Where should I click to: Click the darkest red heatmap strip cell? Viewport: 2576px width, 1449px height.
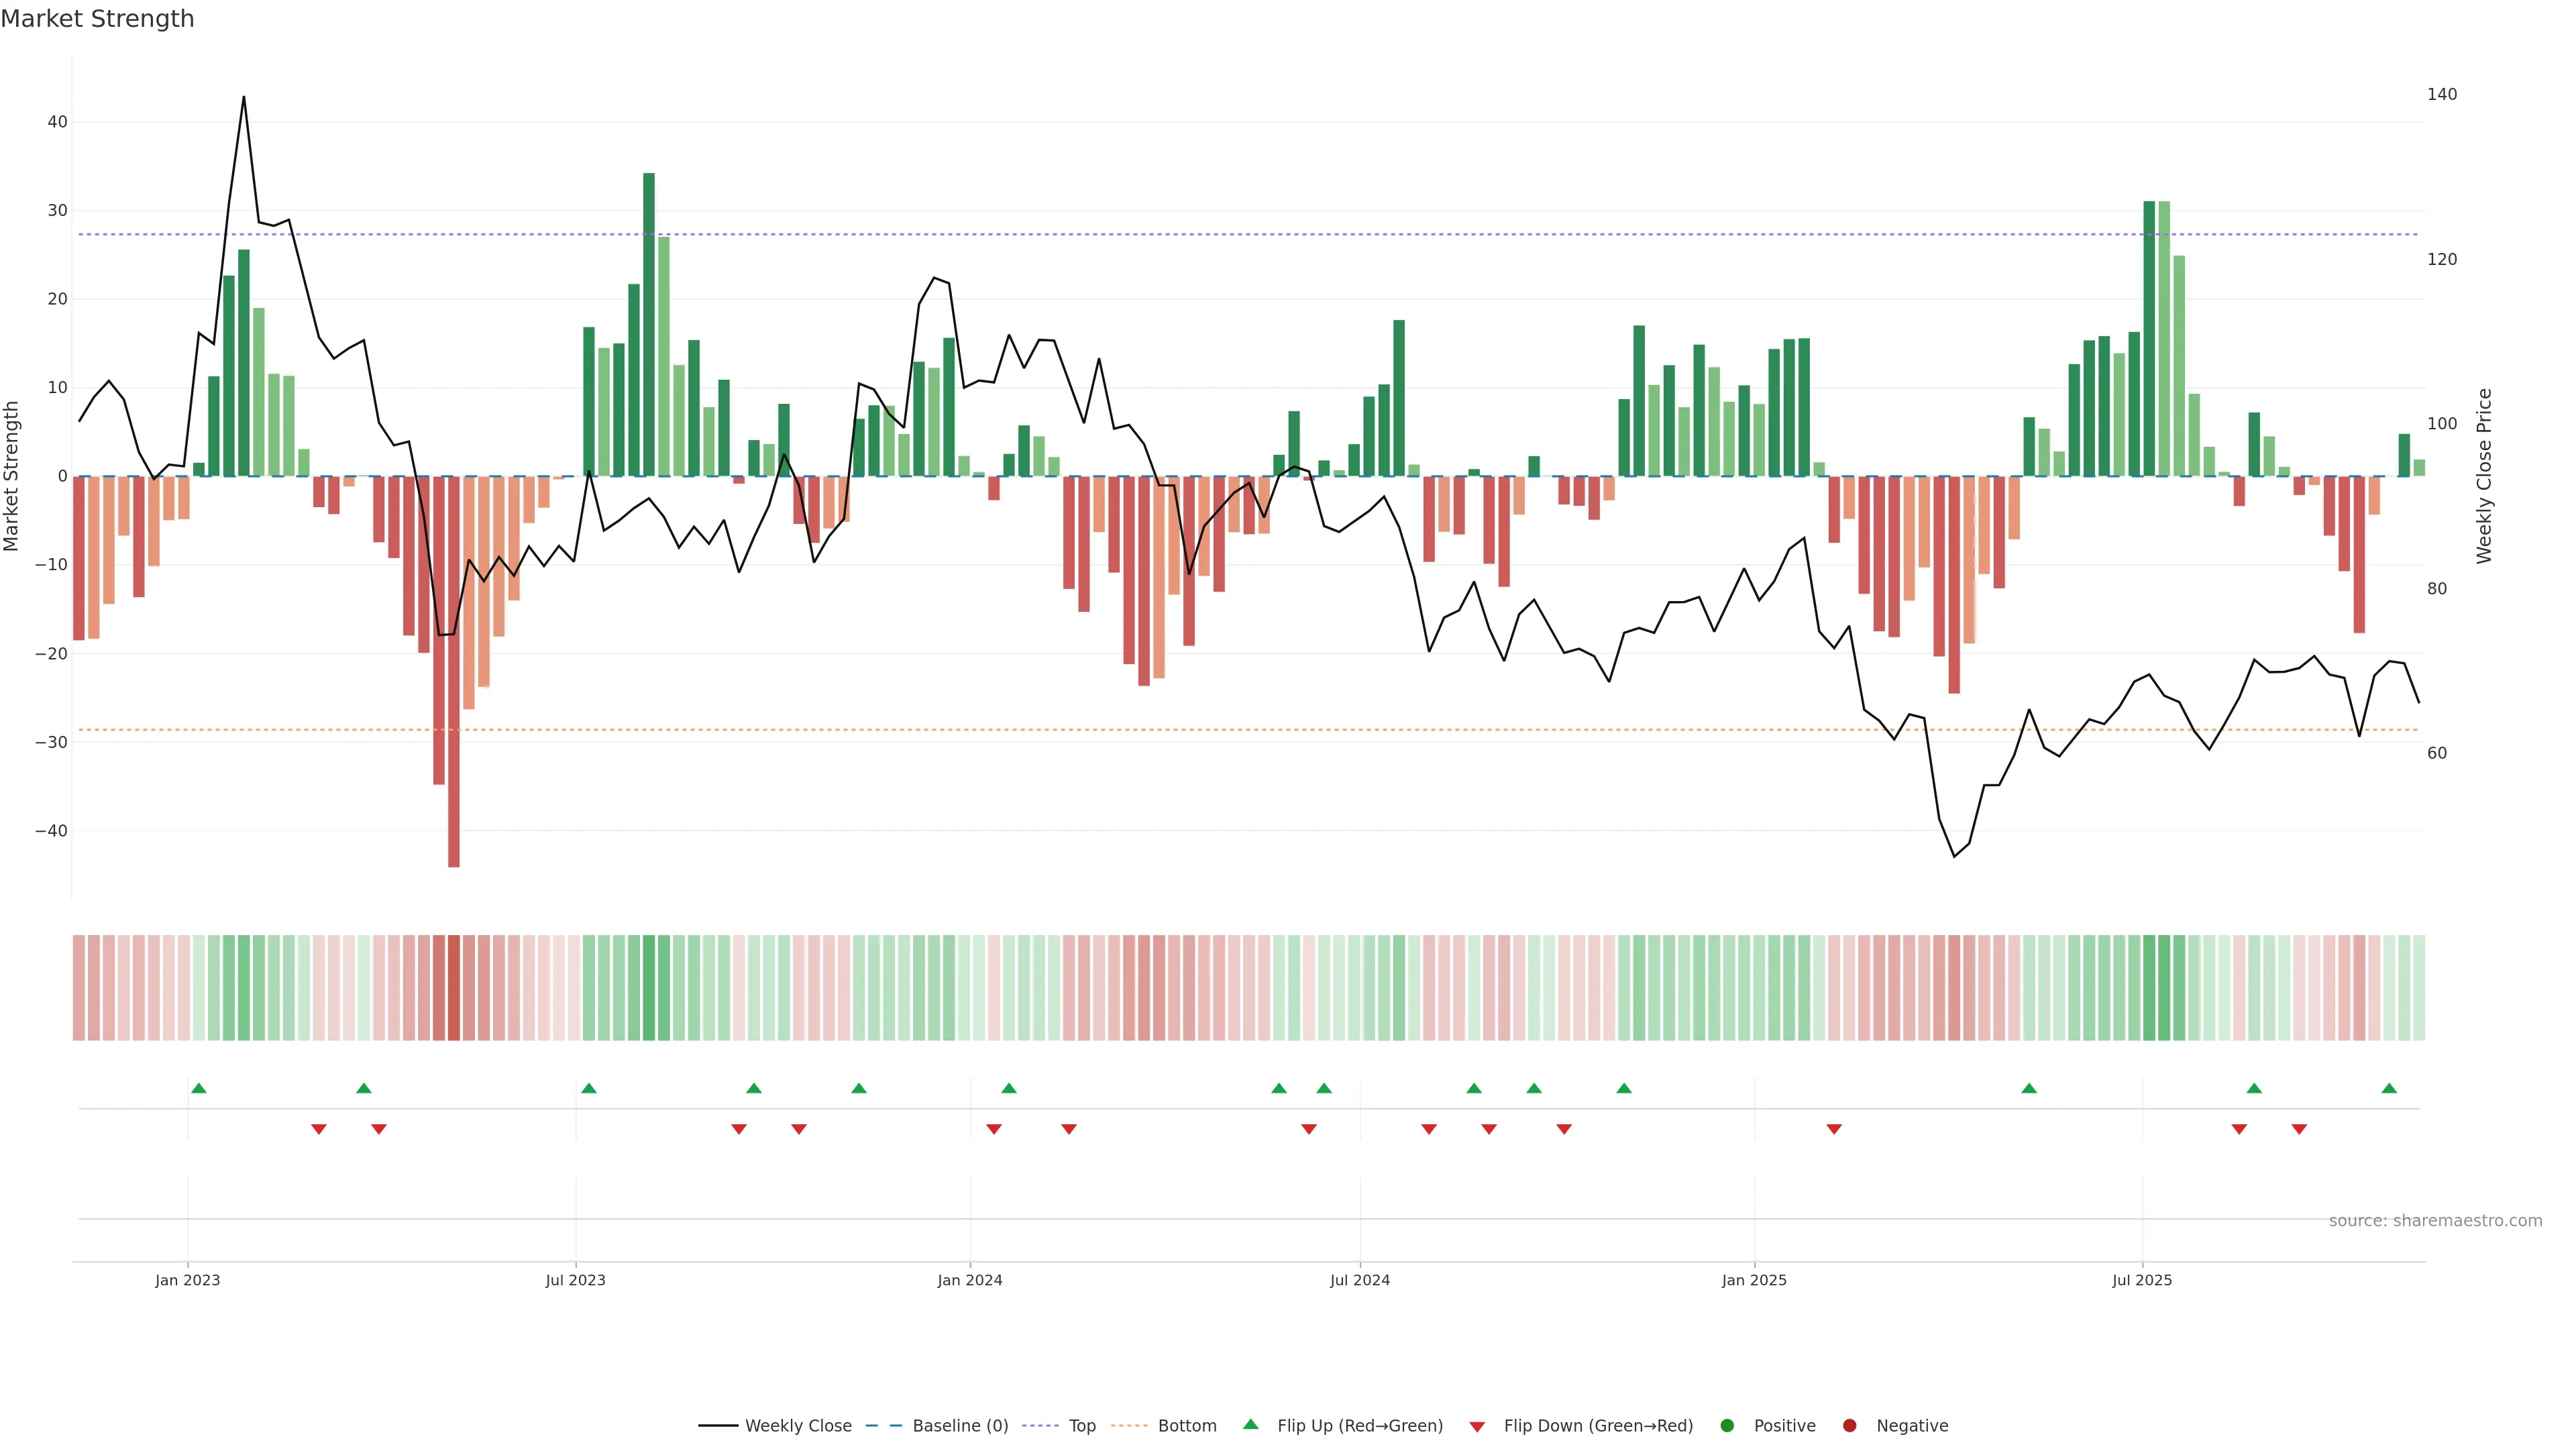point(454,987)
